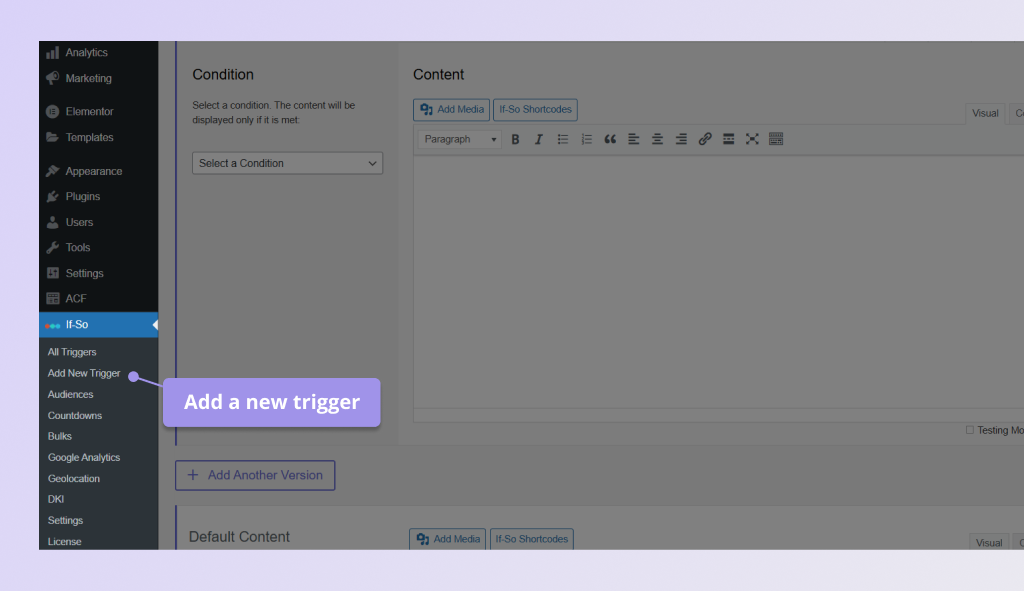
Task: Switch to the Visual editor tab
Action: click(x=985, y=112)
